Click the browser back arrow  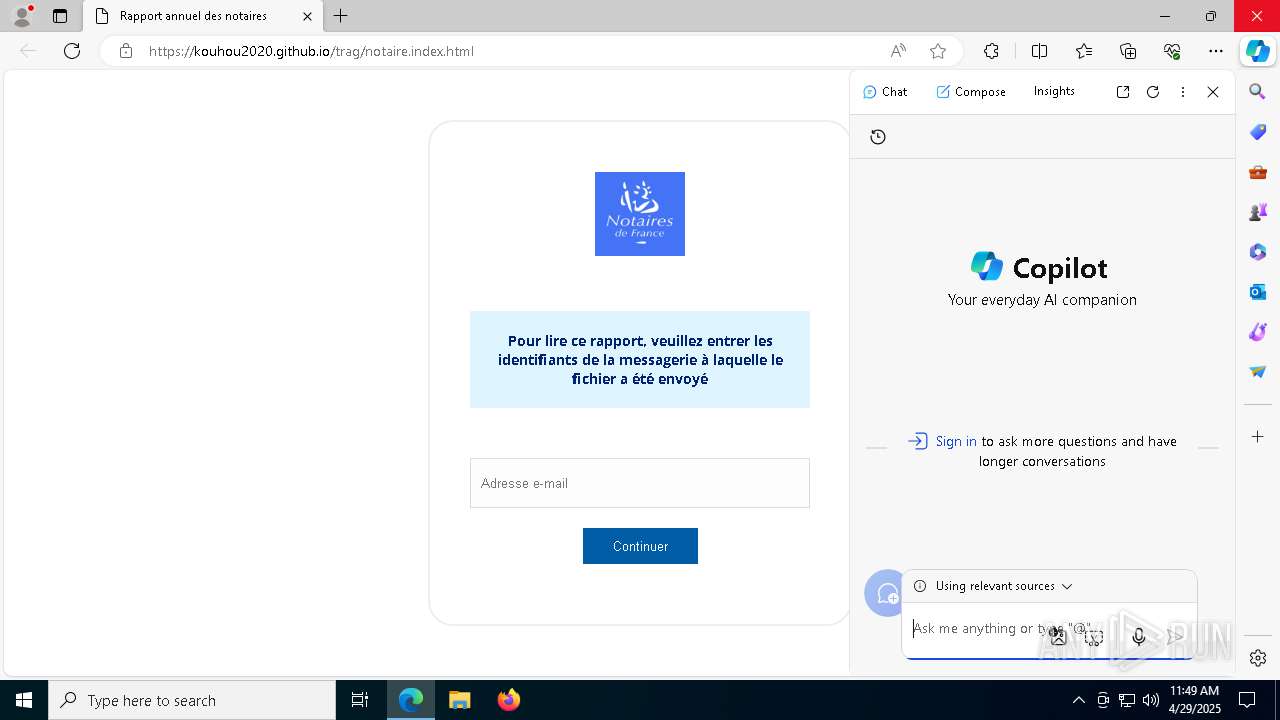tap(28, 51)
